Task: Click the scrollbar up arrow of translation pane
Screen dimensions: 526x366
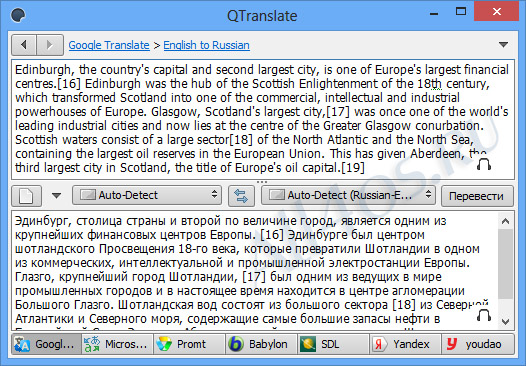Action: (x=505, y=221)
